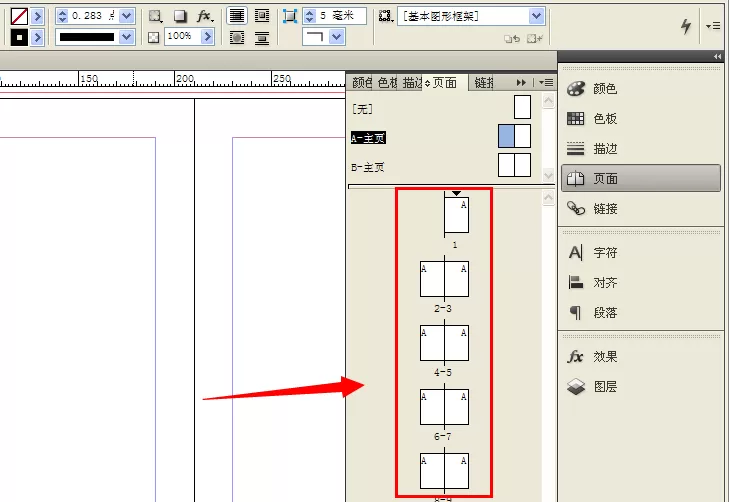
Task: Open the stroke style line dropdown
Action: 126,37
